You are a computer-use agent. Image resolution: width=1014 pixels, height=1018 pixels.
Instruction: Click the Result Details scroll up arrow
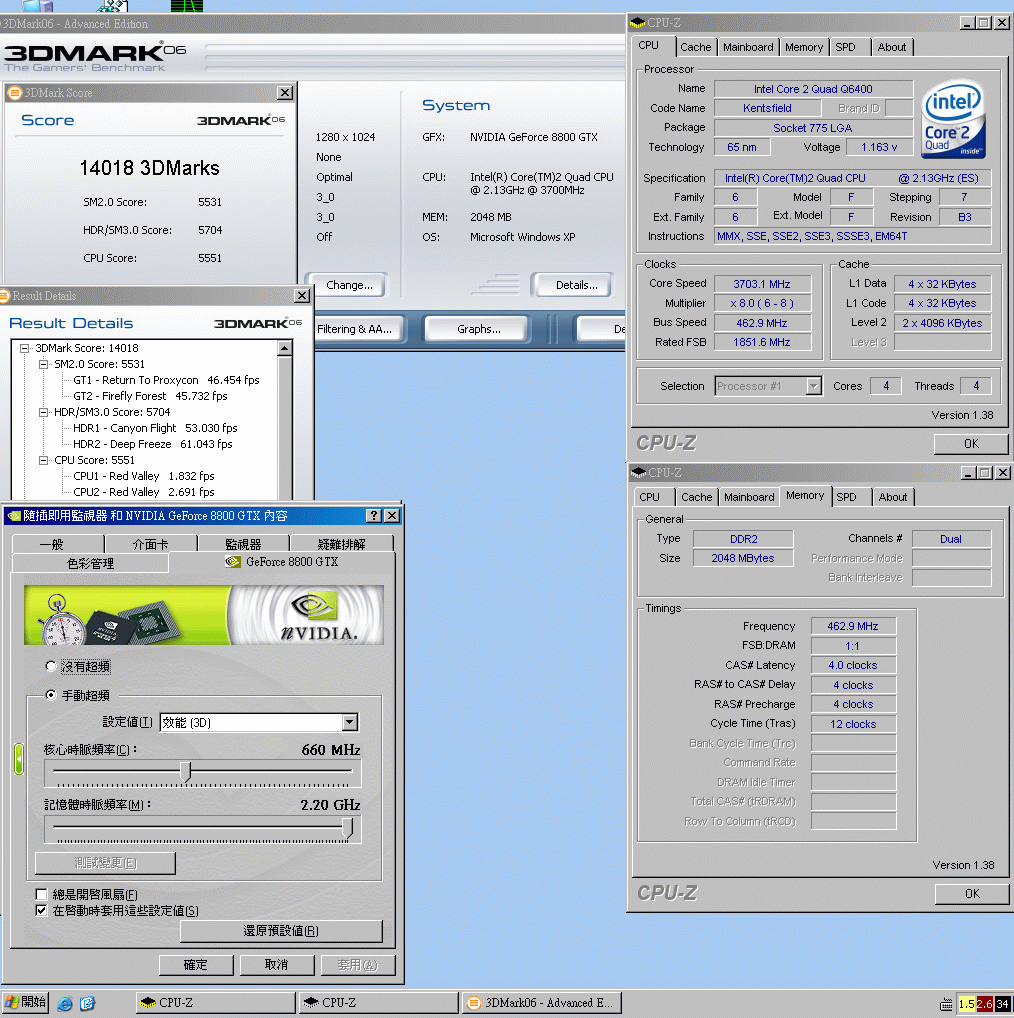(284, 349)
